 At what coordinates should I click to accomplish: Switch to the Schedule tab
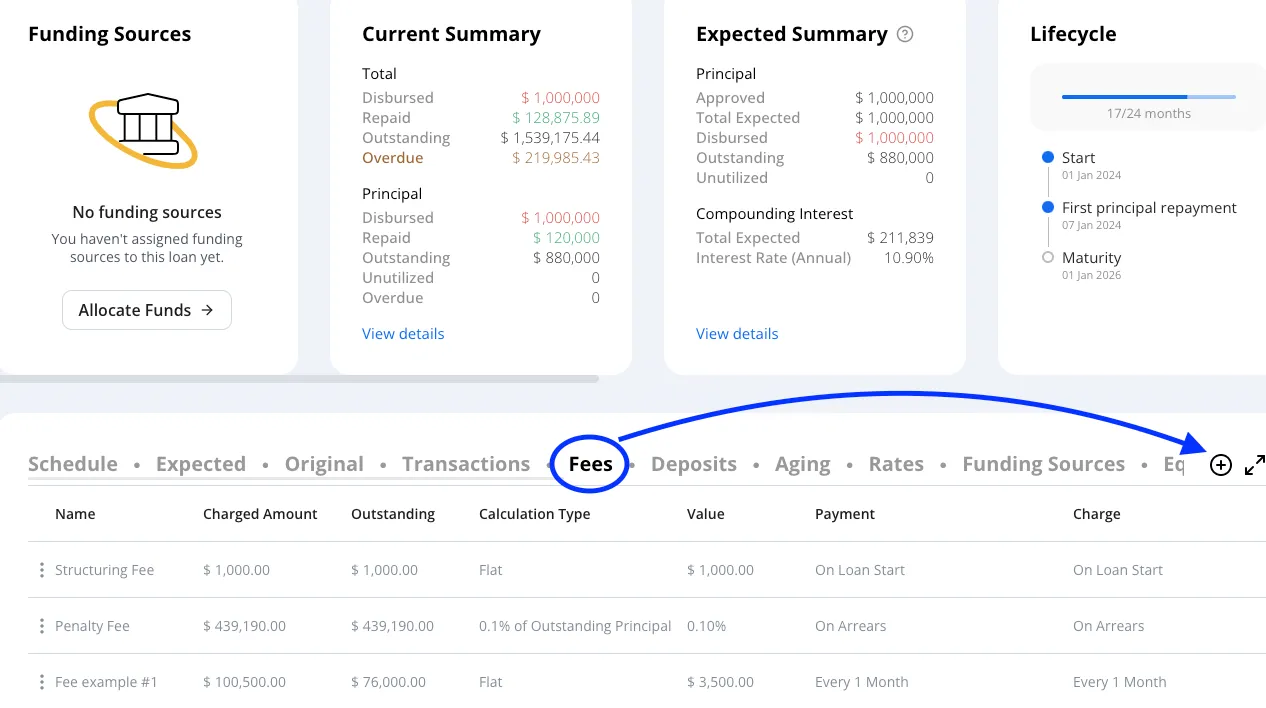point(73,464)
